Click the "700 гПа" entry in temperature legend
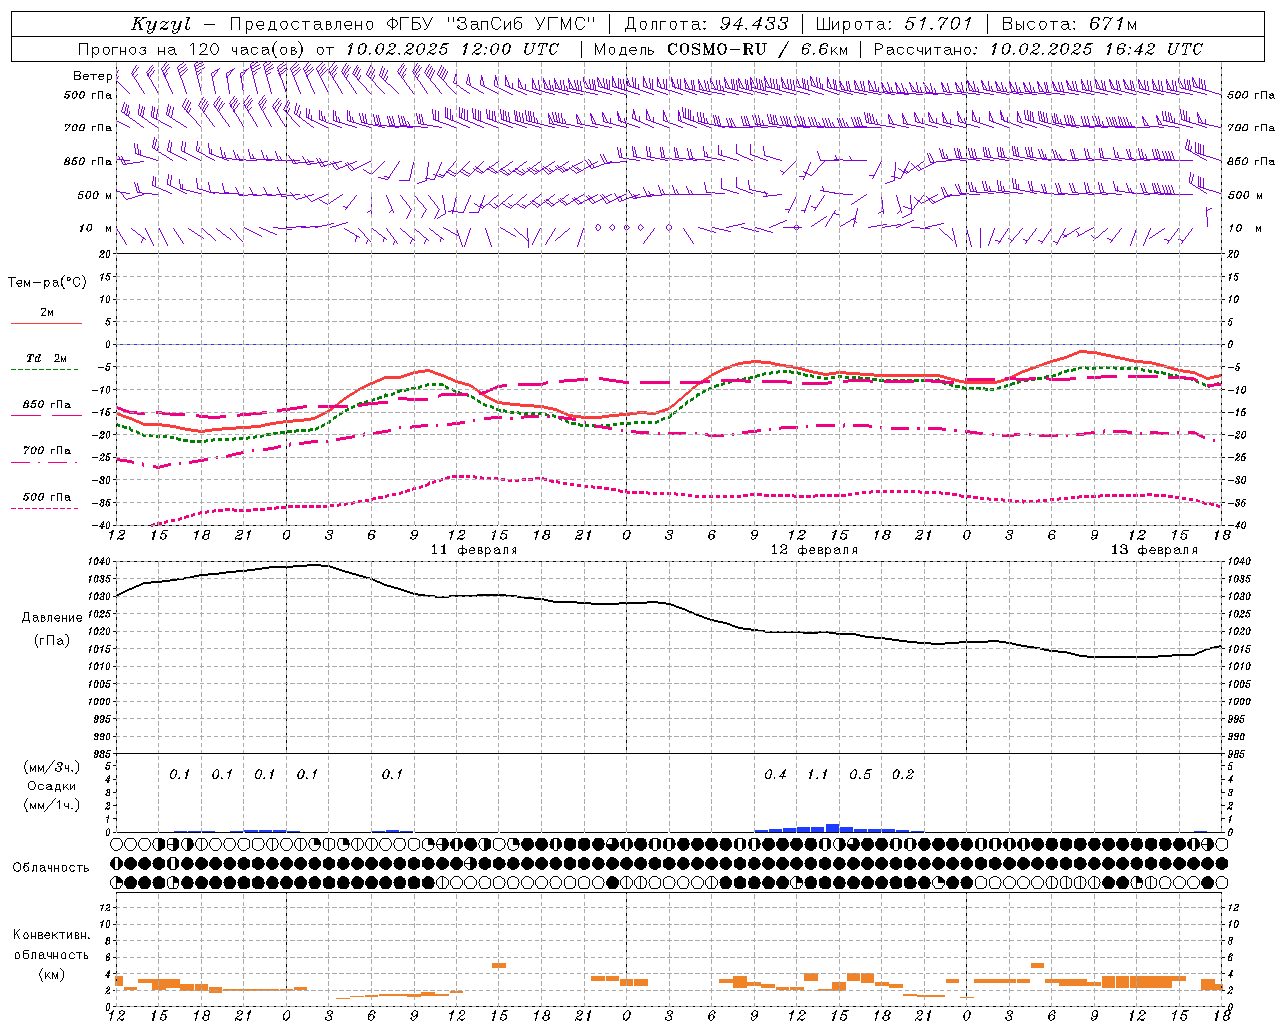This screenshot has height=1024, width=1280. pyautogui.click(x=46, y=451)
